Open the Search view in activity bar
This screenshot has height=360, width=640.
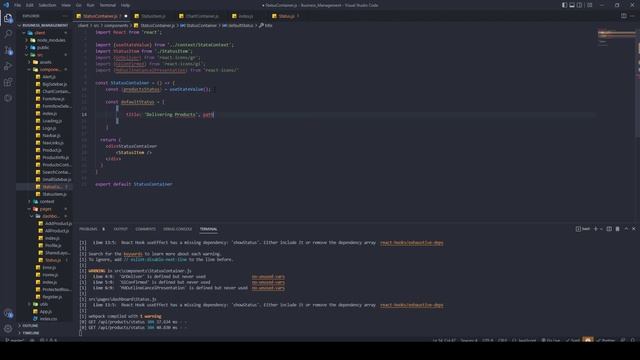pyautogui.click(x=8, y=34)
